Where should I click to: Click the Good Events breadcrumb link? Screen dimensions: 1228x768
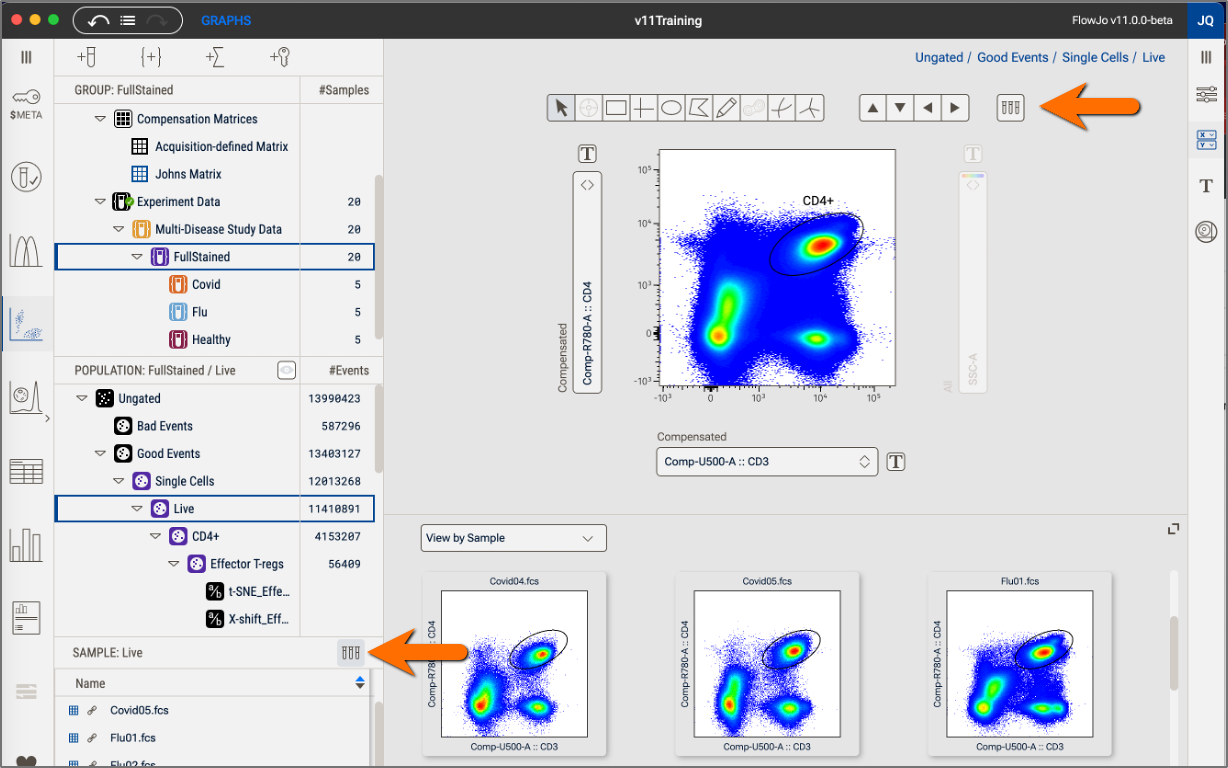[1012, 58]
